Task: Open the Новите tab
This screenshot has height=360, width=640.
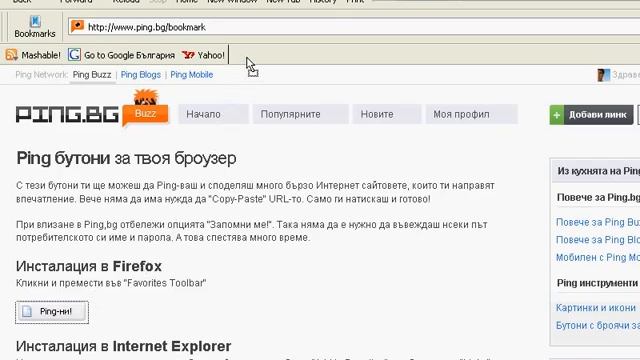Action: [x=387, y=114]
